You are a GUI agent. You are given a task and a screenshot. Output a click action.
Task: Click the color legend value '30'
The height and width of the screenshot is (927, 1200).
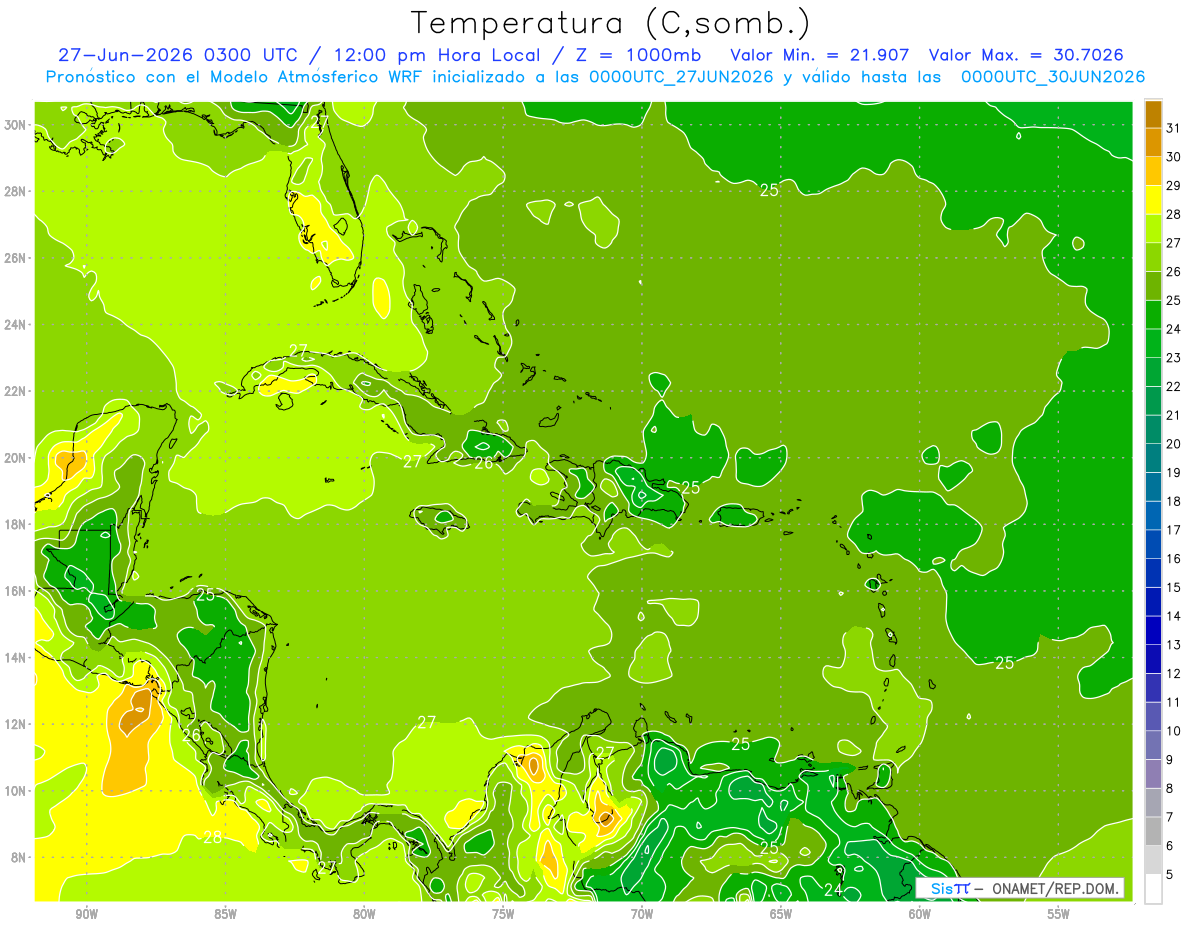[1174, 157]
